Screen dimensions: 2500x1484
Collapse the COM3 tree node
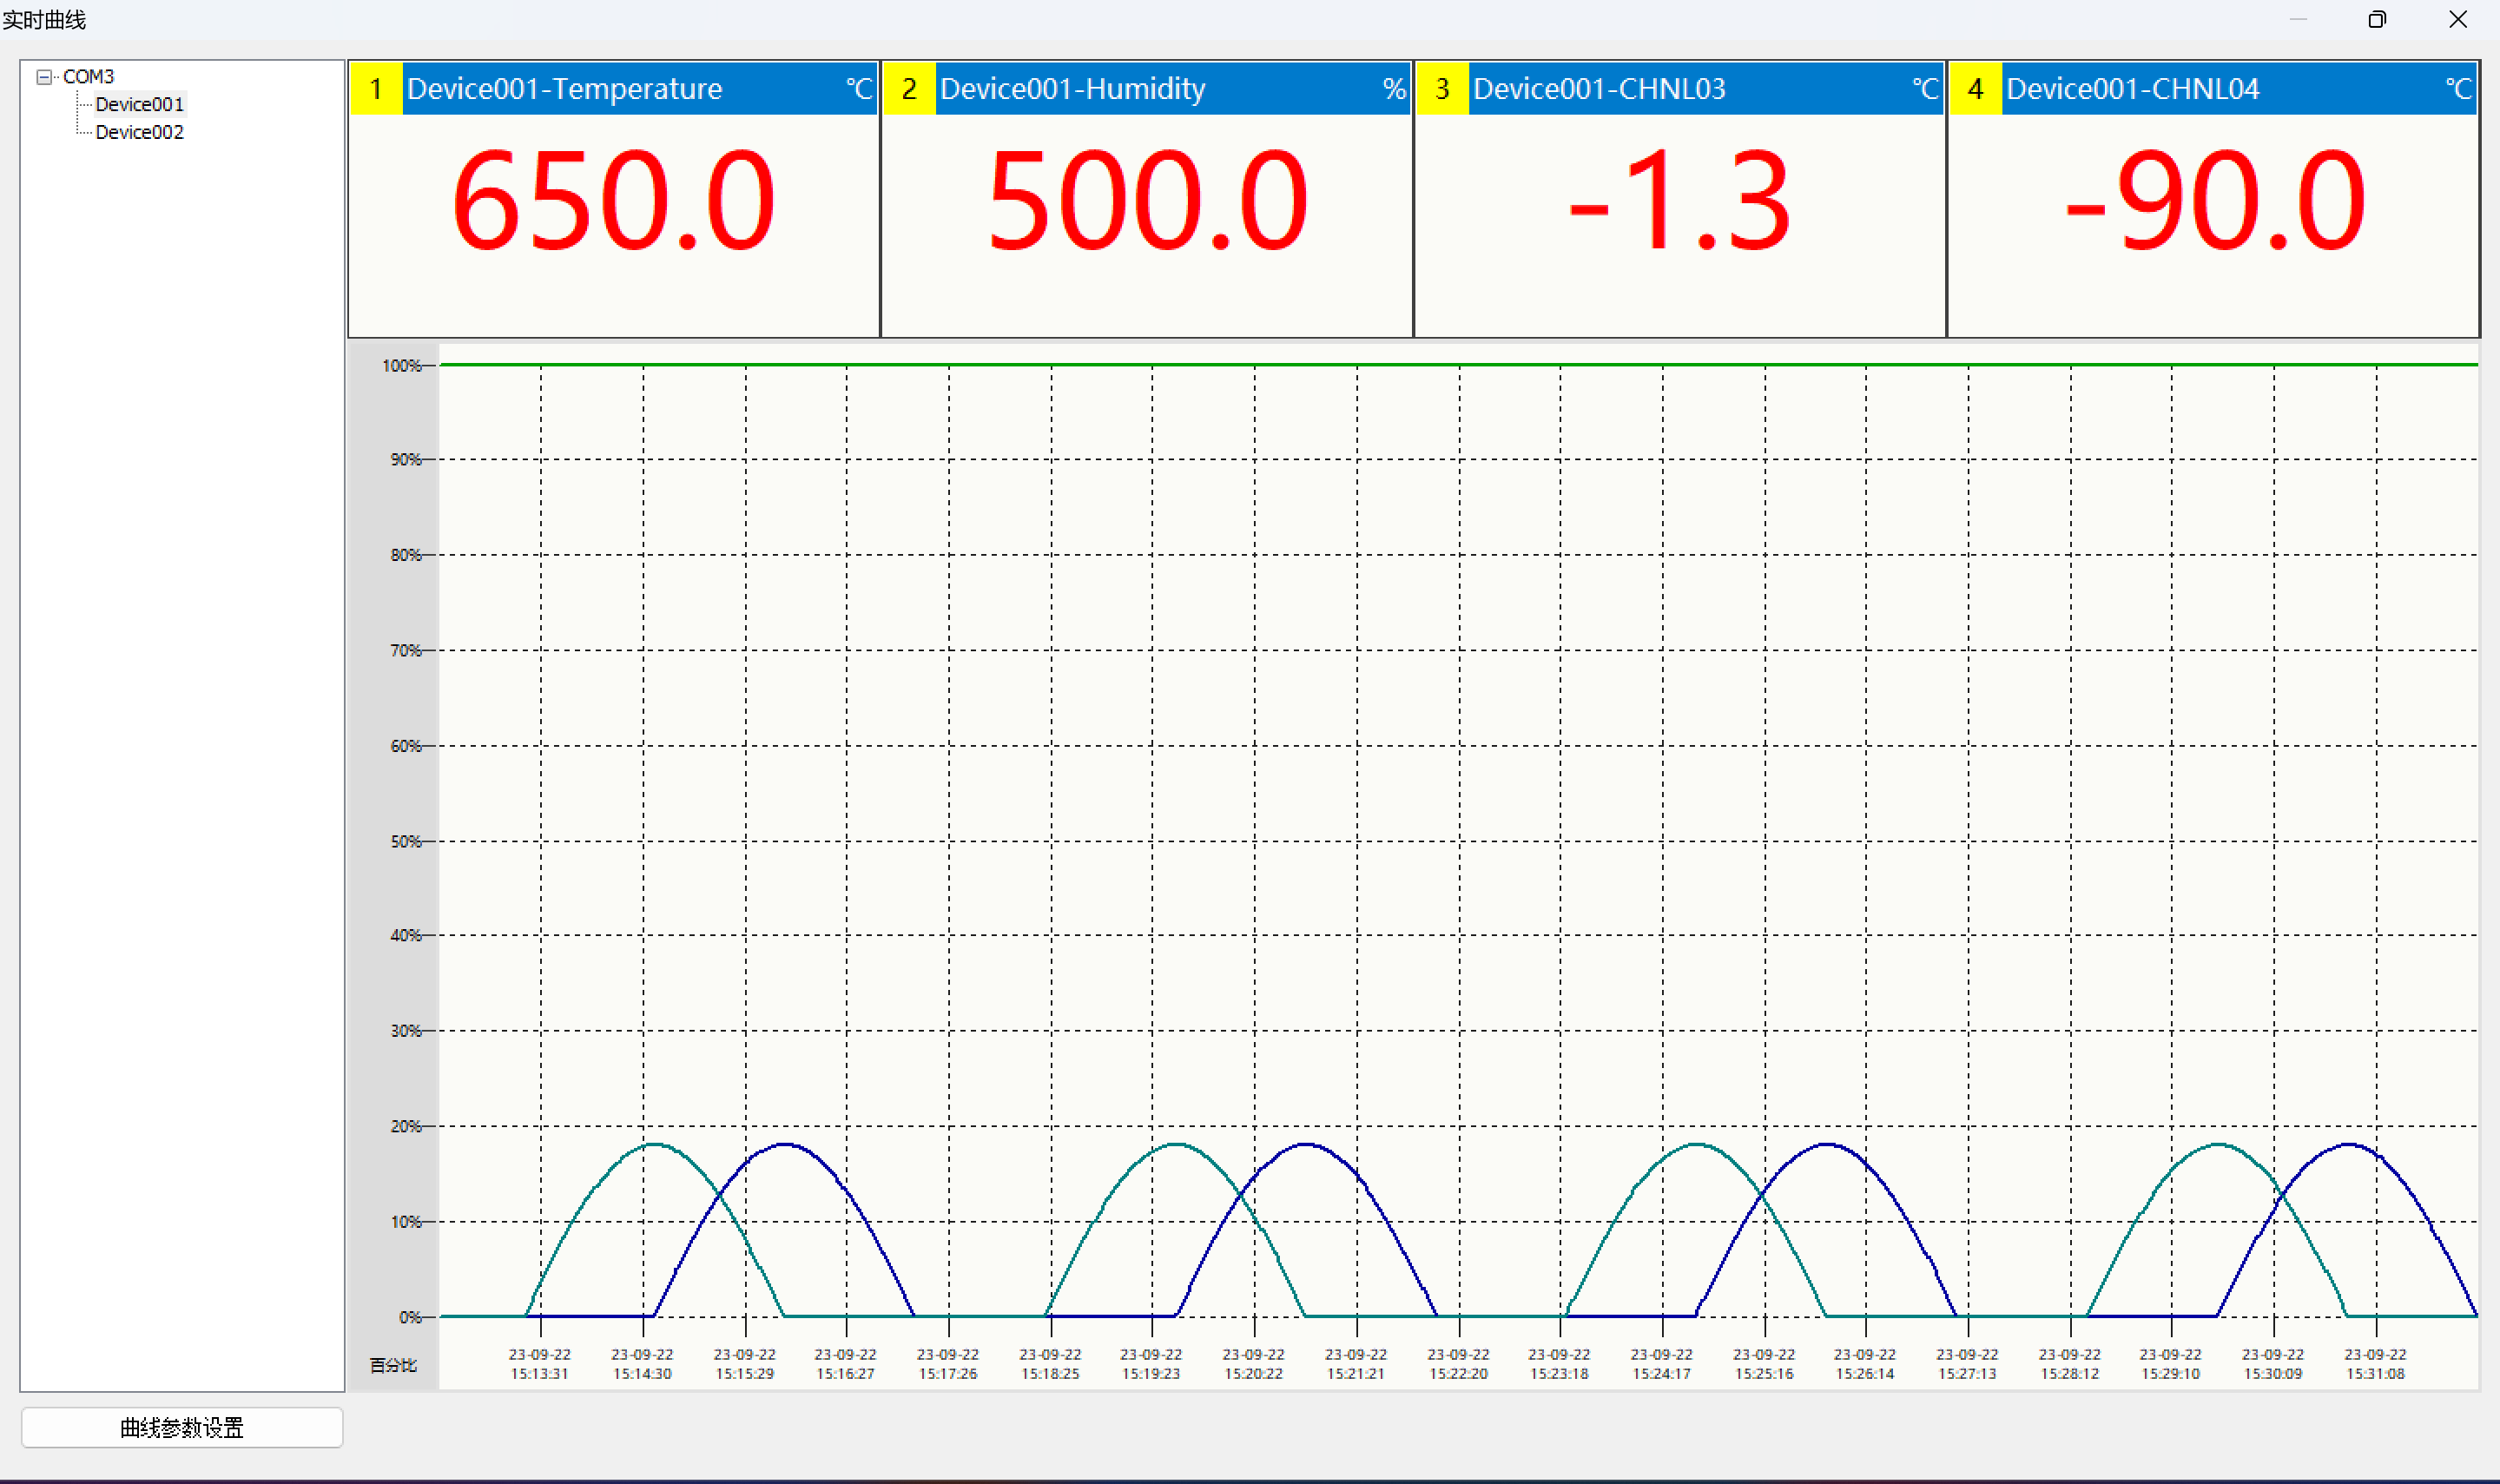(x=44, y=77)
